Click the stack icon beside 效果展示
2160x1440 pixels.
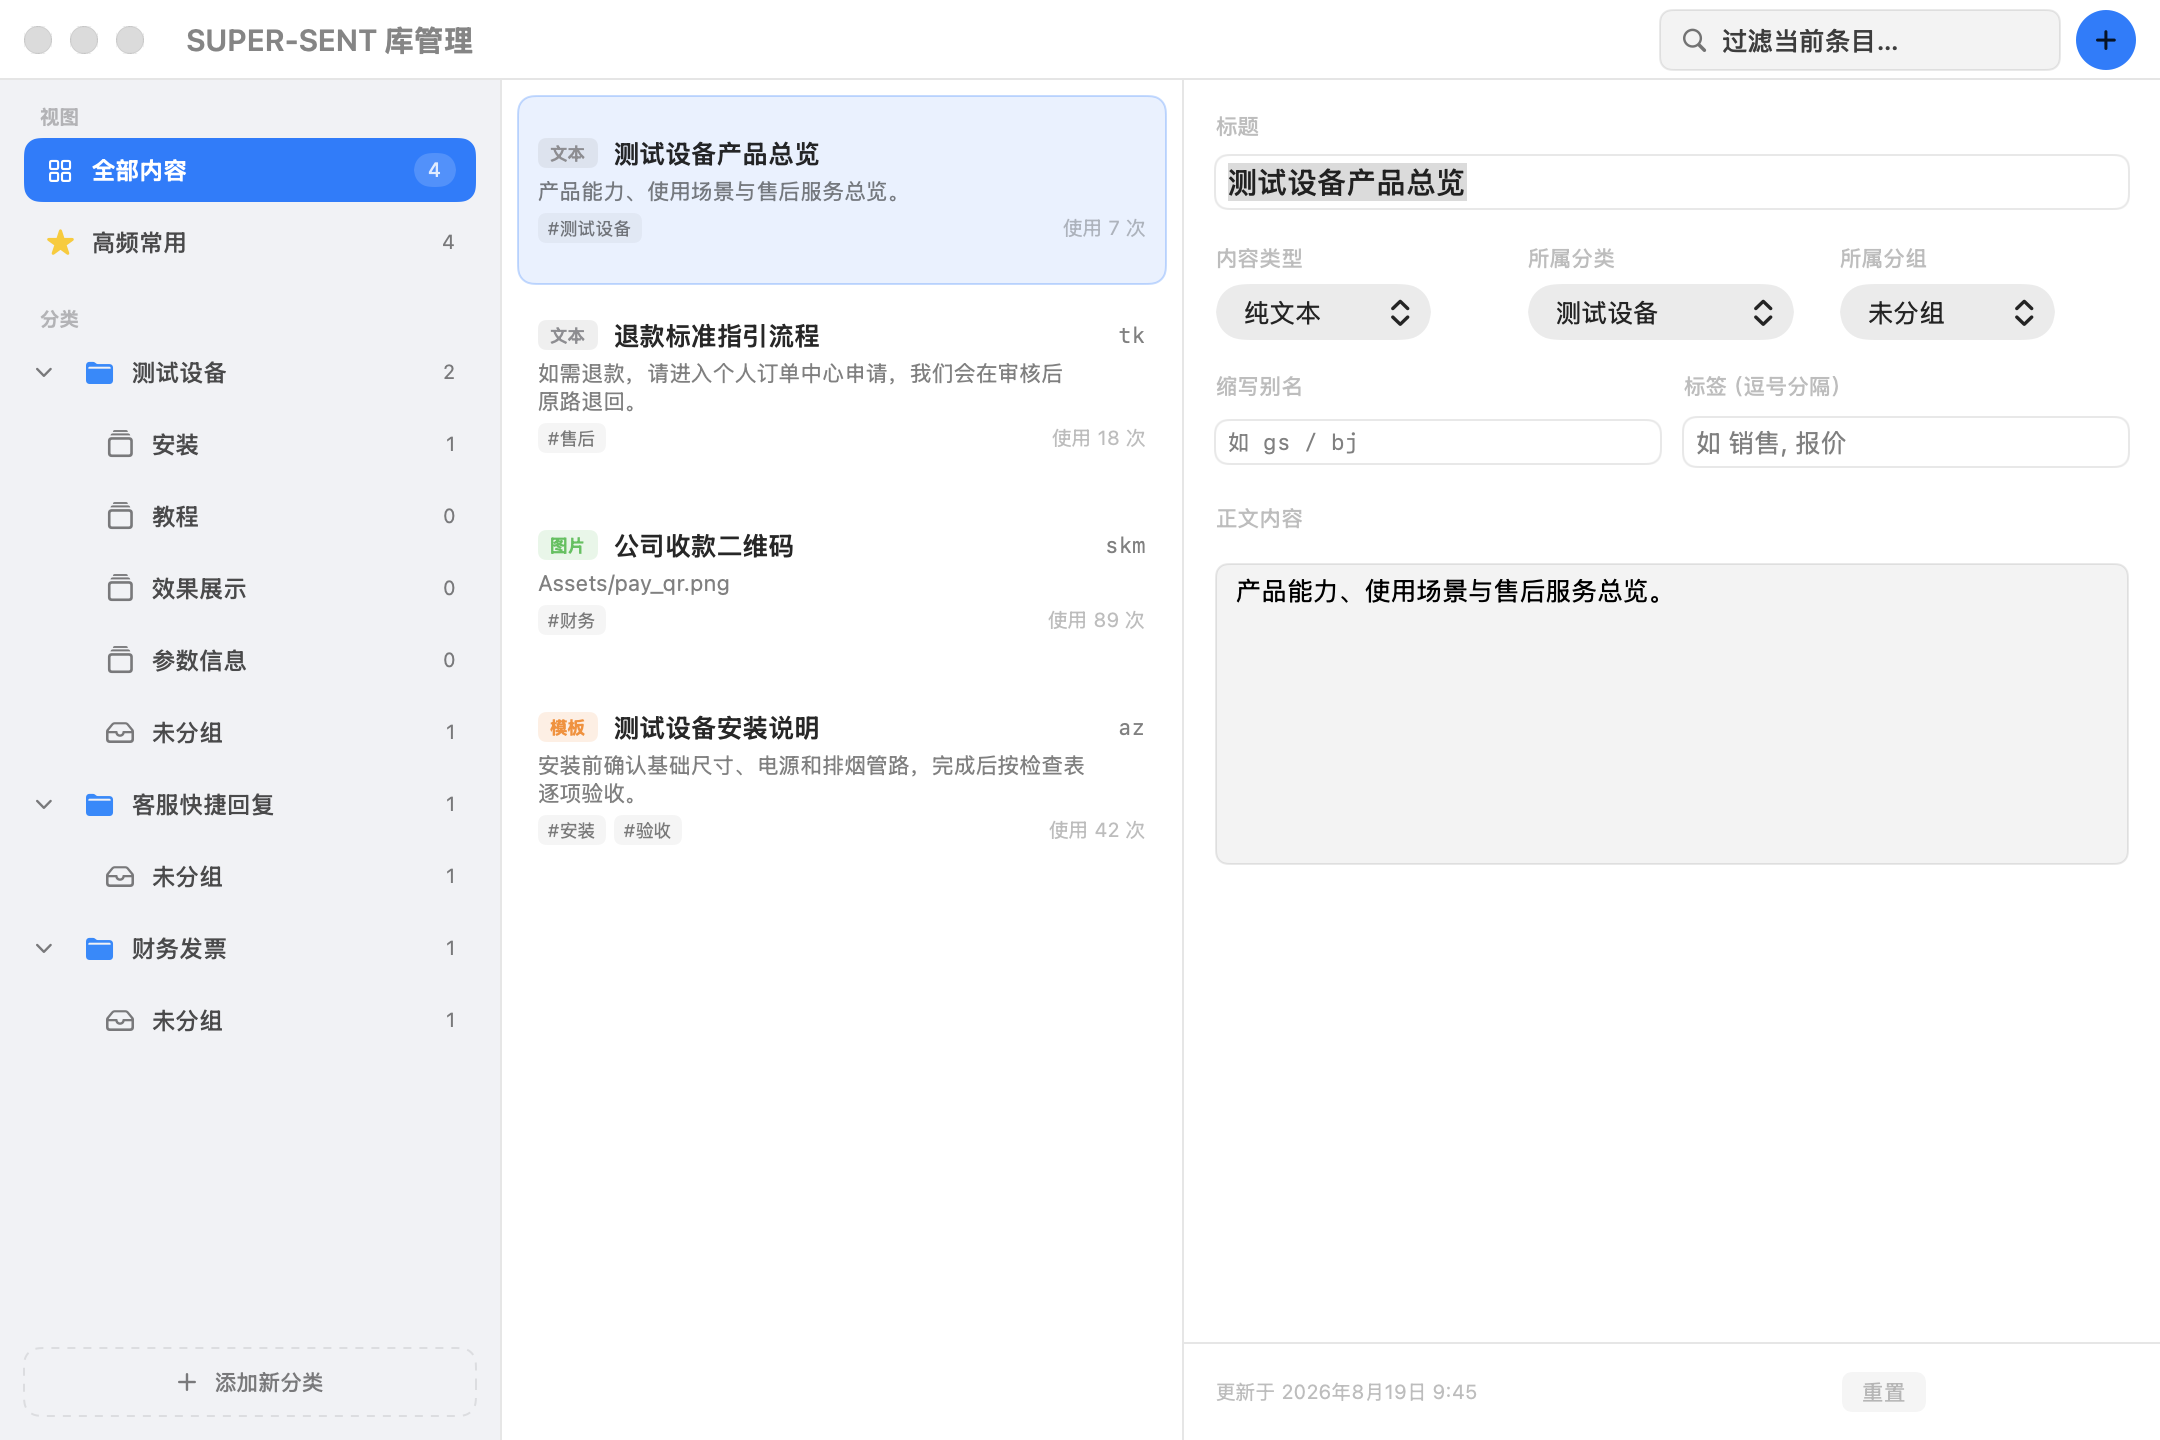click(x=120, y=588)
